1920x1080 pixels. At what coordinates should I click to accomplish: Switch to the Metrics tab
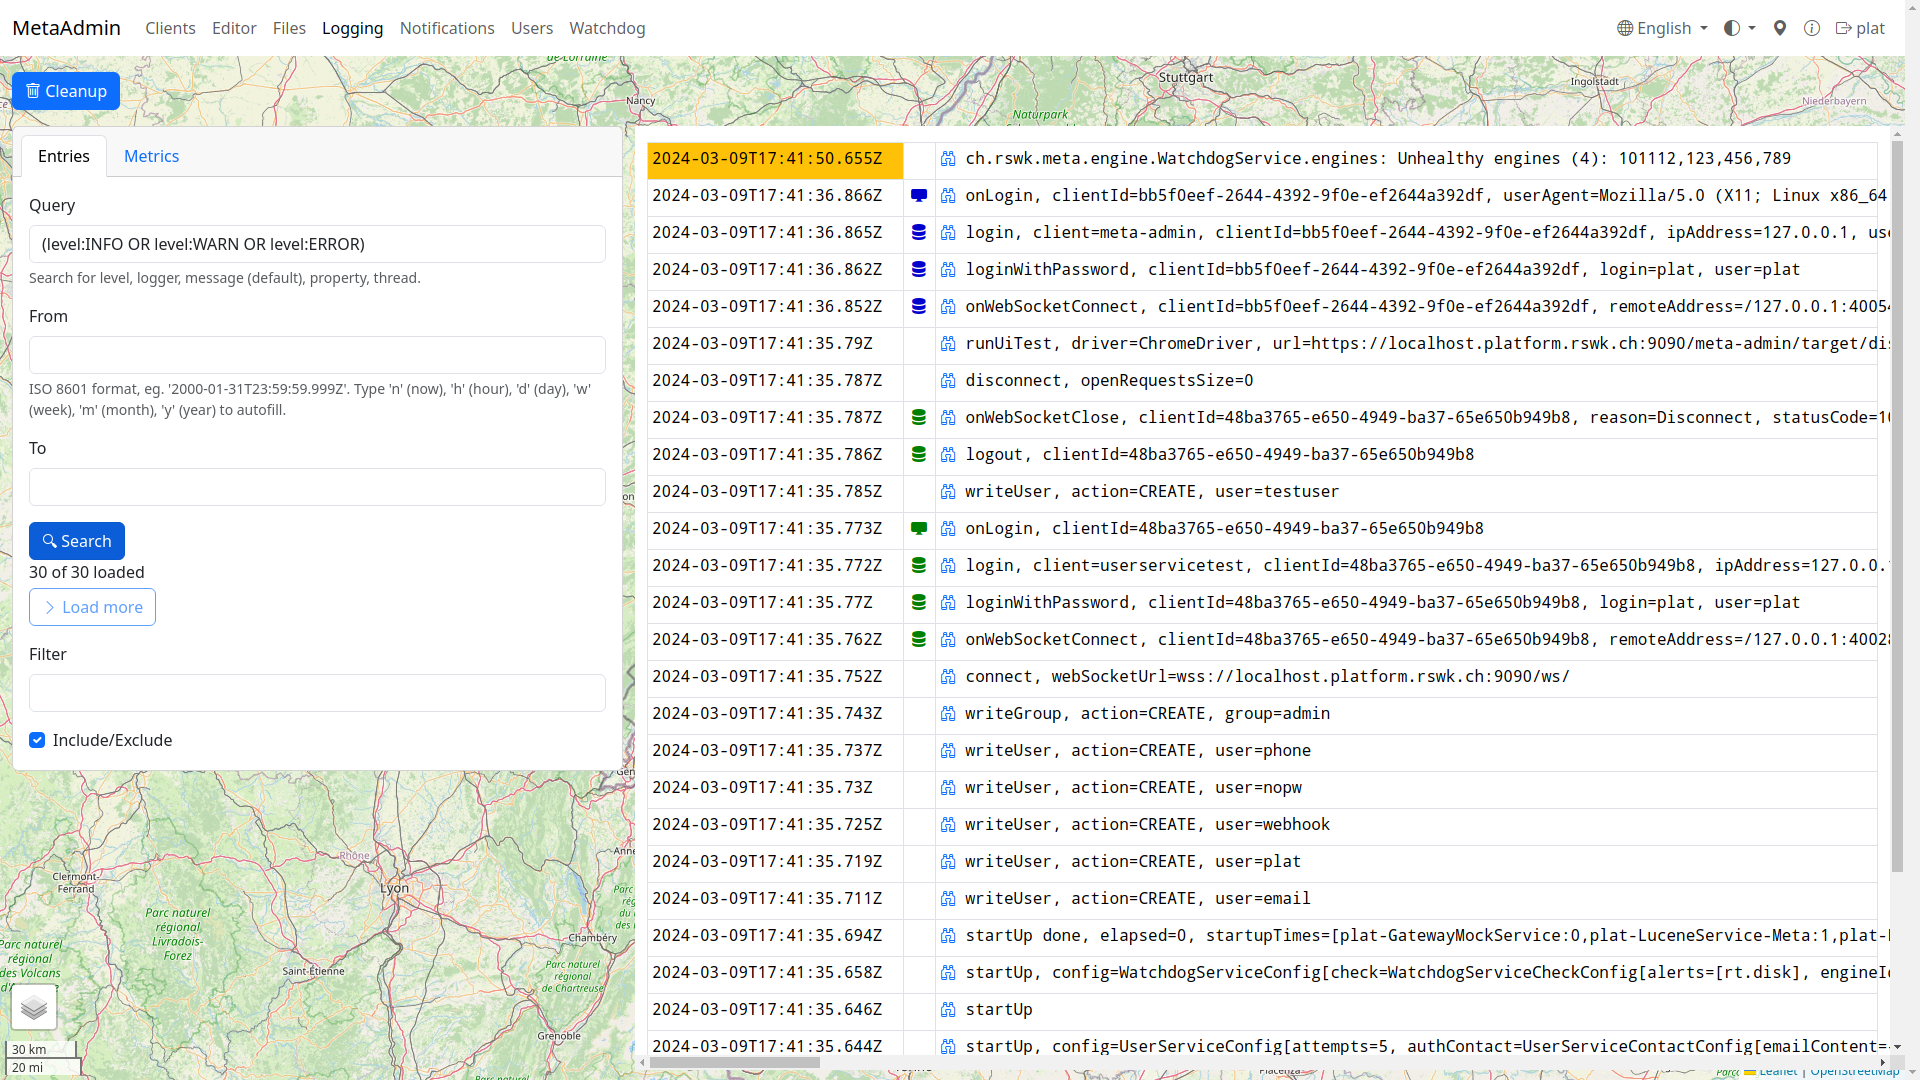tap(151, 156)
